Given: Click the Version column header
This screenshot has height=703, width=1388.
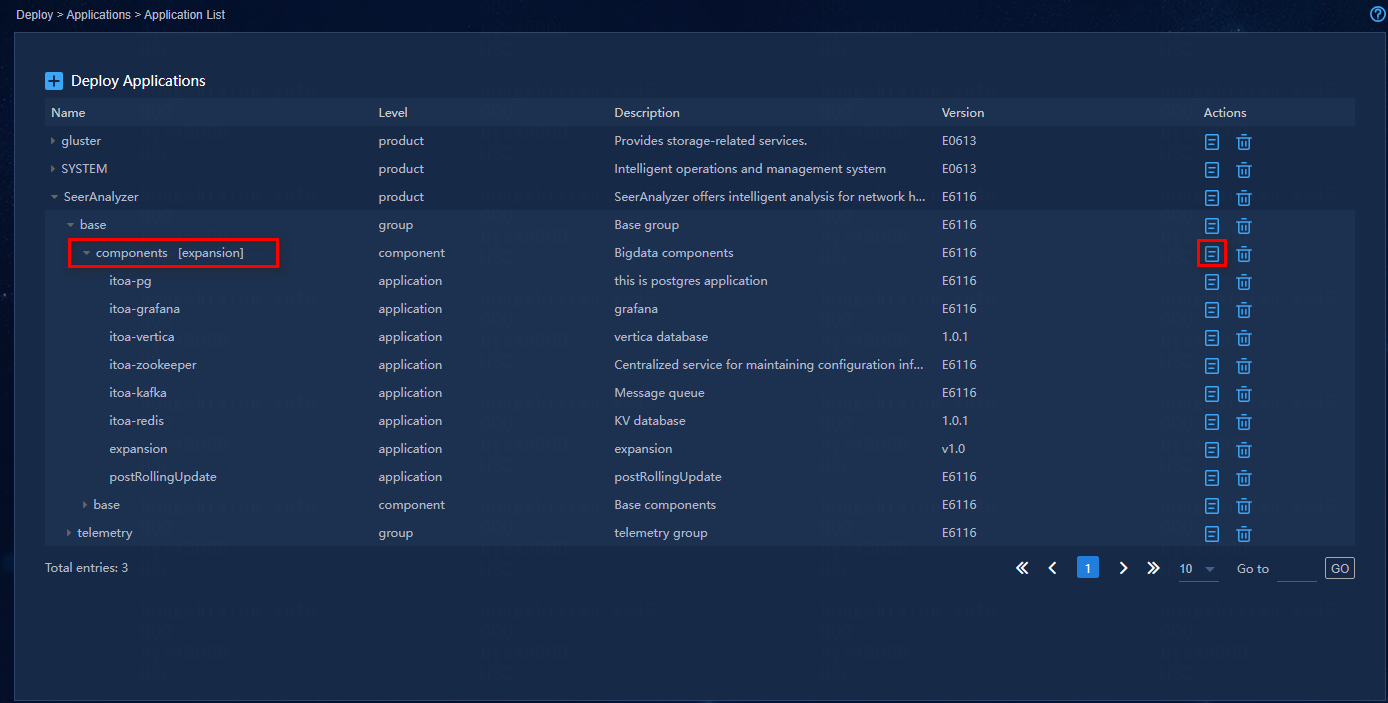Looking at the screenshot, I should [963, 113].
